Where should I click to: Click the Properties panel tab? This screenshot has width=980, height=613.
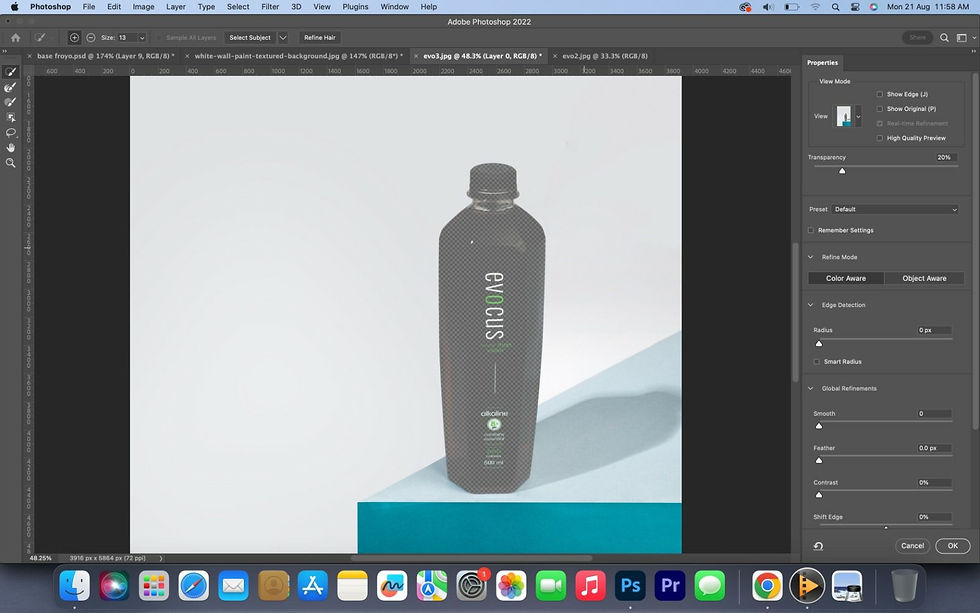tap(822, 62)
